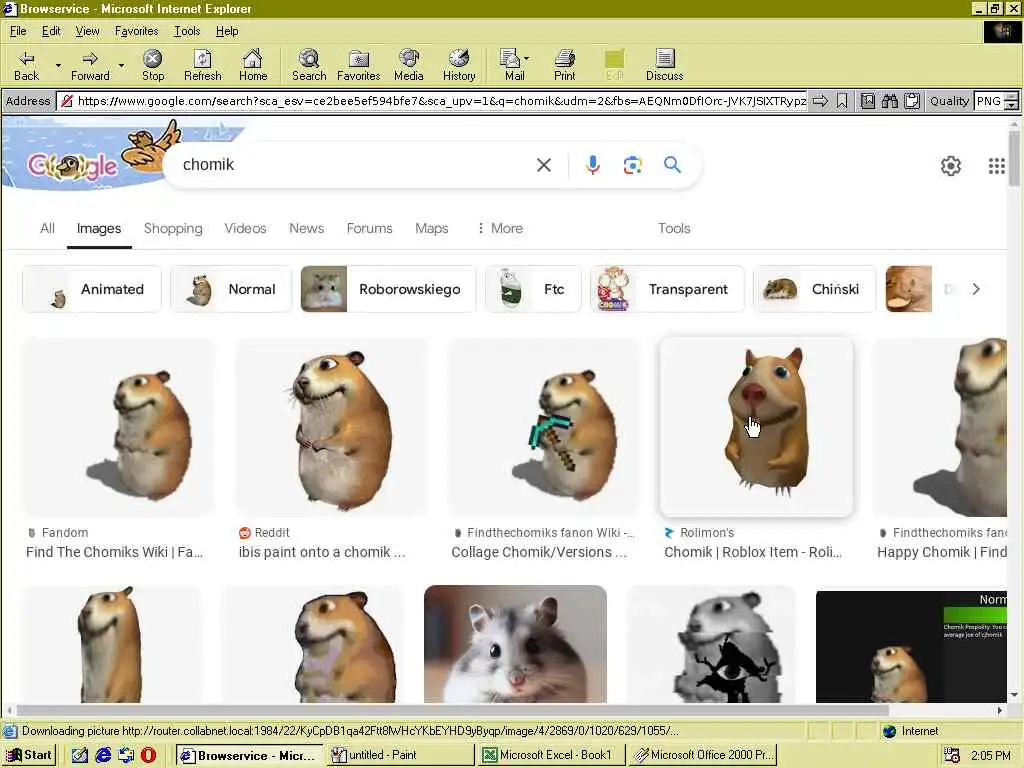Switch to the Videos tab
The image size is (1024, 768).
click(245, 228)
